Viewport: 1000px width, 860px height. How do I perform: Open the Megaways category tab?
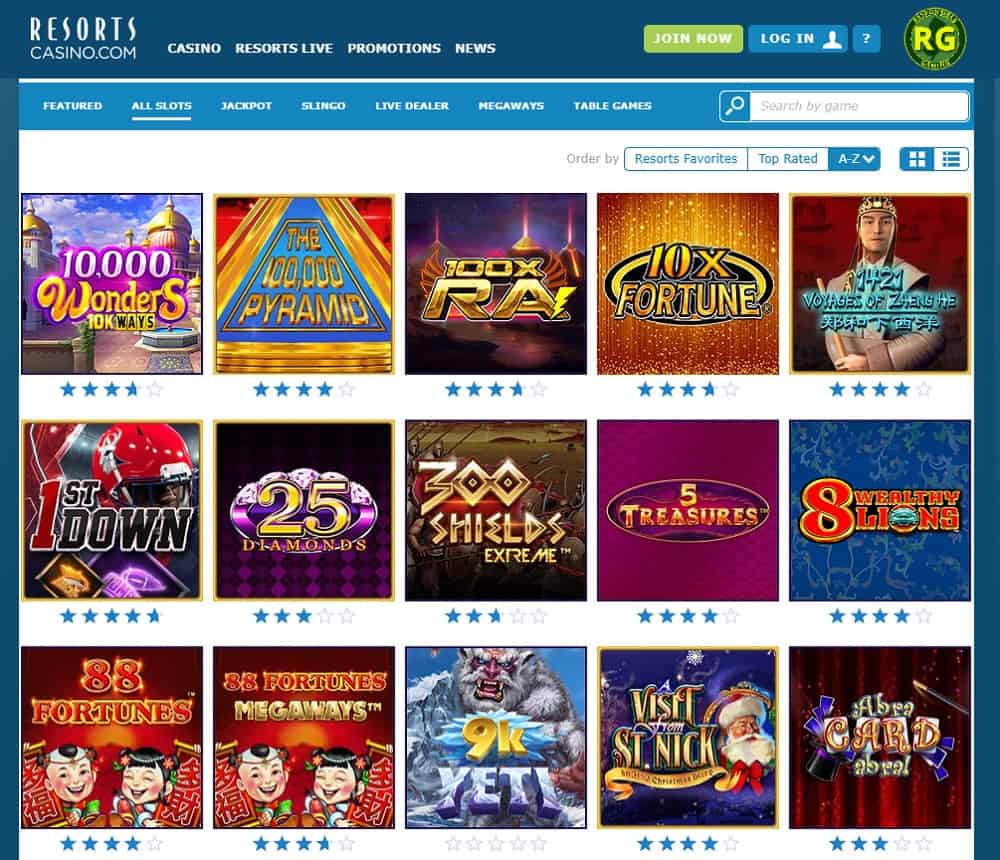(x=511, y=106)
